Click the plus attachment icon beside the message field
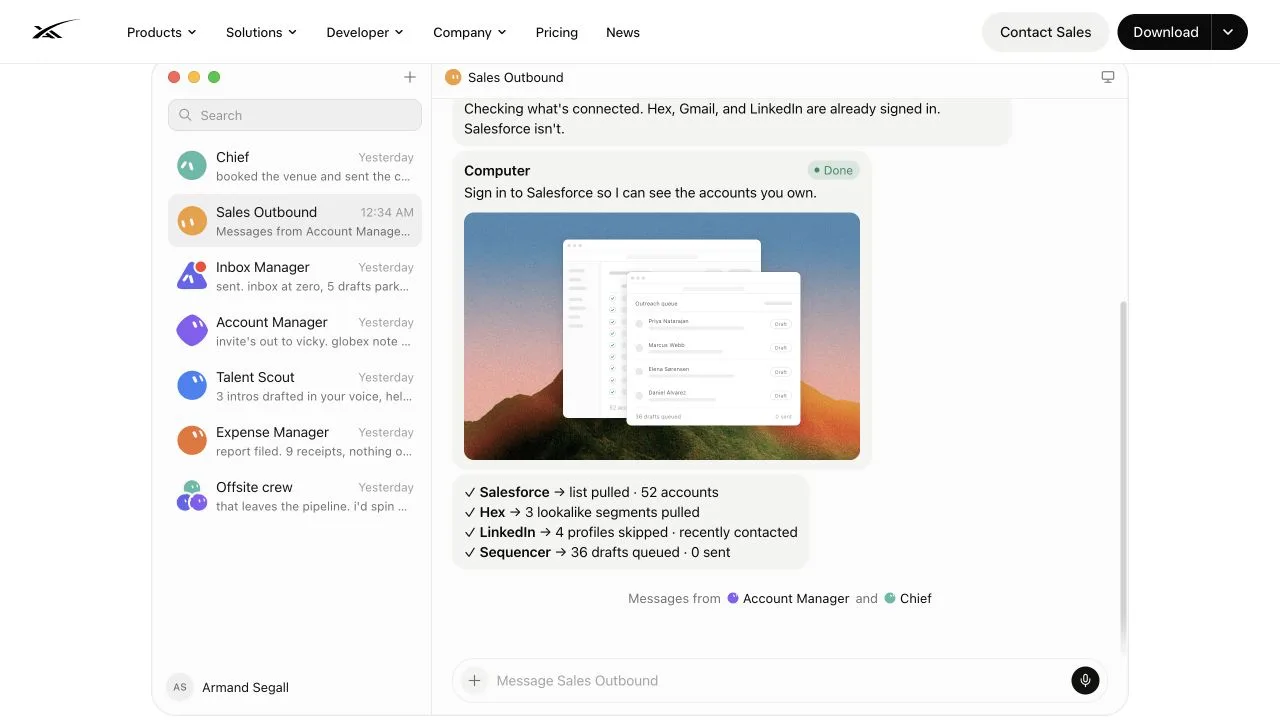Screen dimensions: 1280x720 pyautogui.click(x=475, y=680)
